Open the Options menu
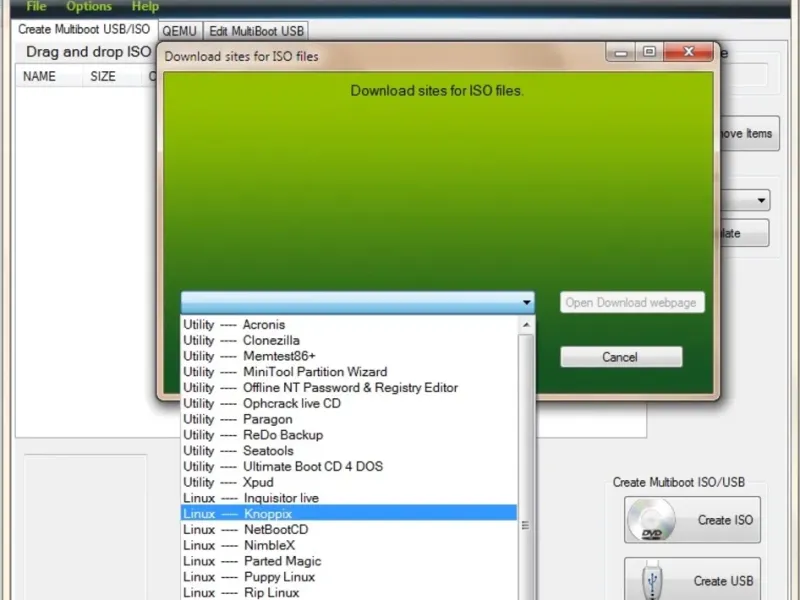The width and height of the screenshot is (800, 600). coord(89,7)
